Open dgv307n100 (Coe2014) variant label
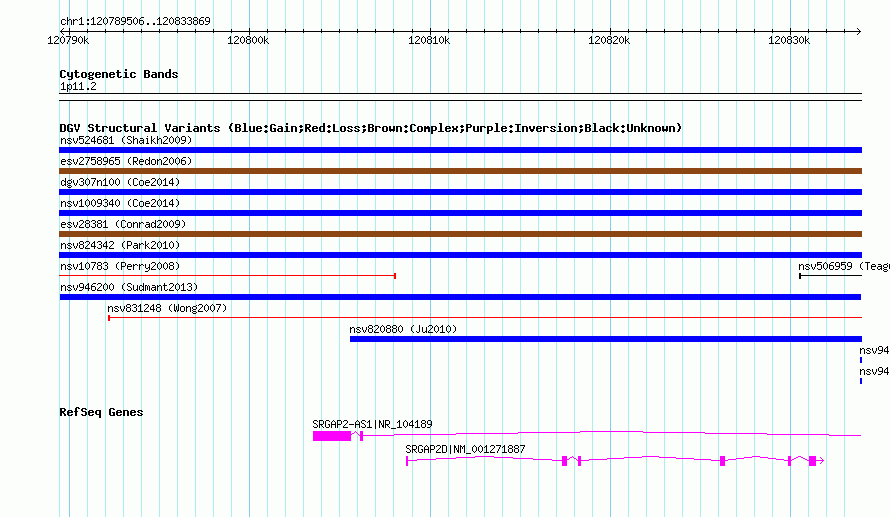The height and width of the screenshot is (517, 890). pos(120,182)
